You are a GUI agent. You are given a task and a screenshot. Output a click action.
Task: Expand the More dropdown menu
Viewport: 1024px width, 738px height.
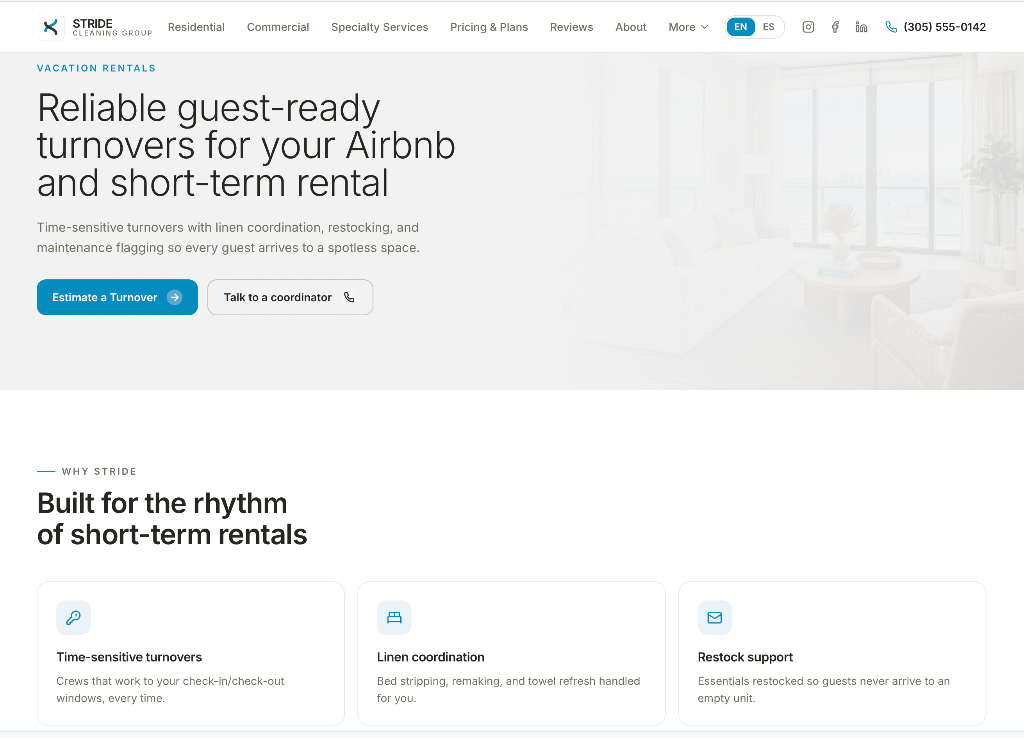click(x=688, y=27)
